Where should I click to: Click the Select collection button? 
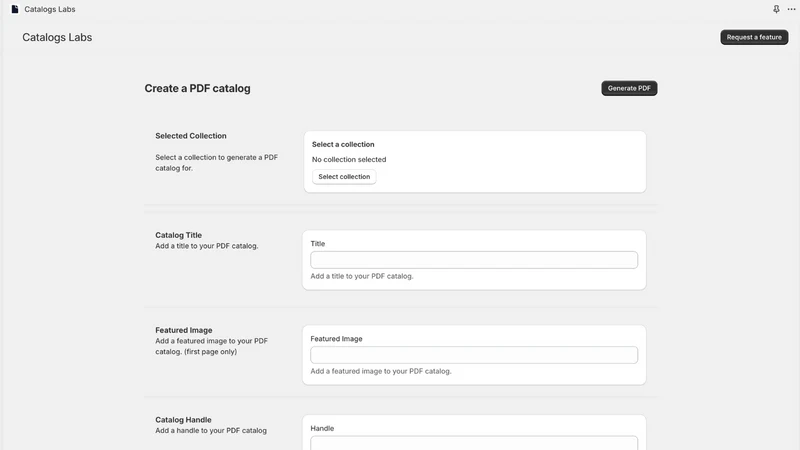pos(344,177)
